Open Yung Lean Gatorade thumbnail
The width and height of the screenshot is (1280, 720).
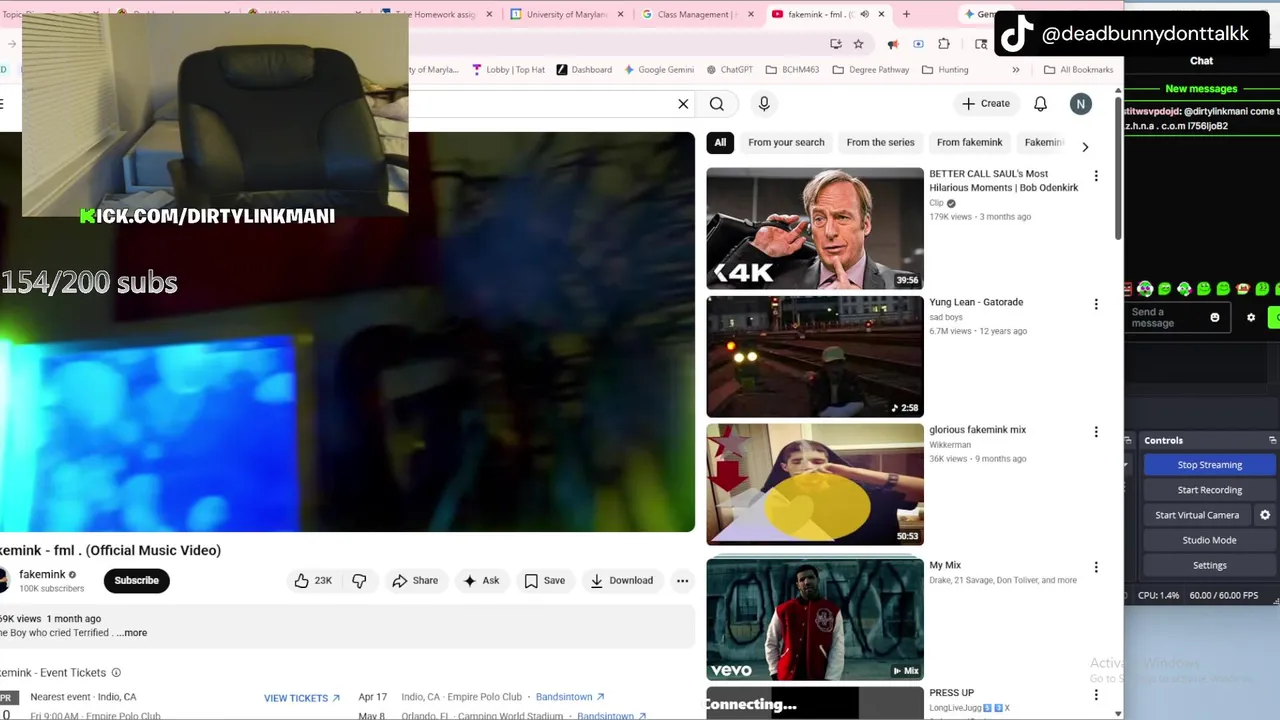815,356
